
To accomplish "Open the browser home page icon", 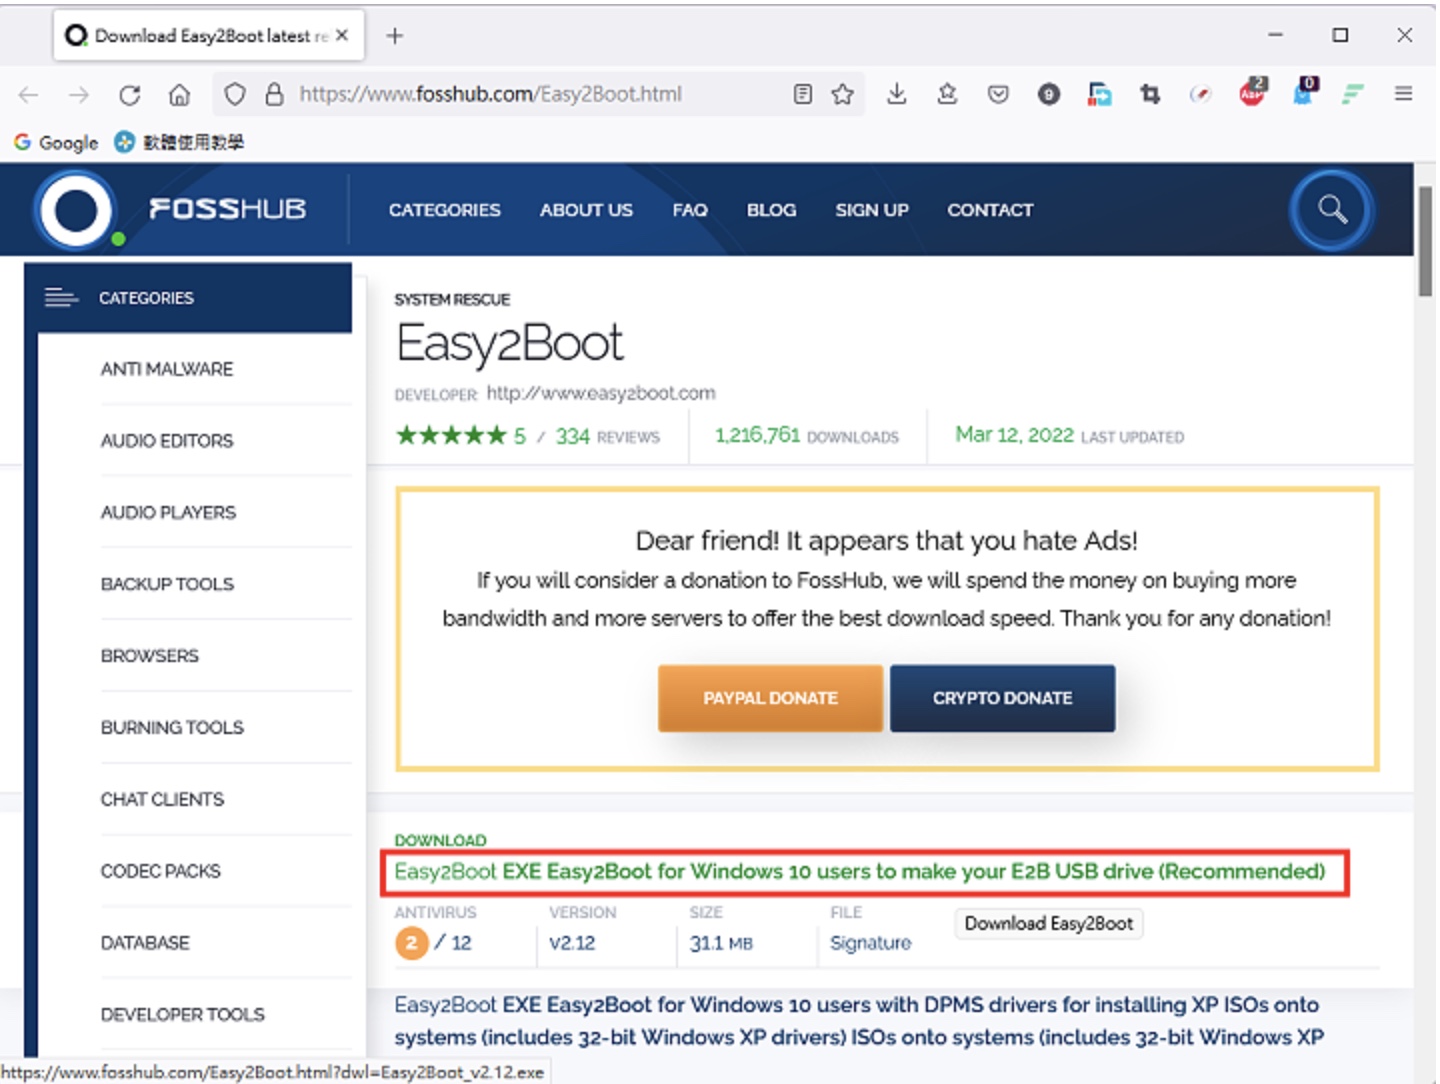I will coord(179,95).
